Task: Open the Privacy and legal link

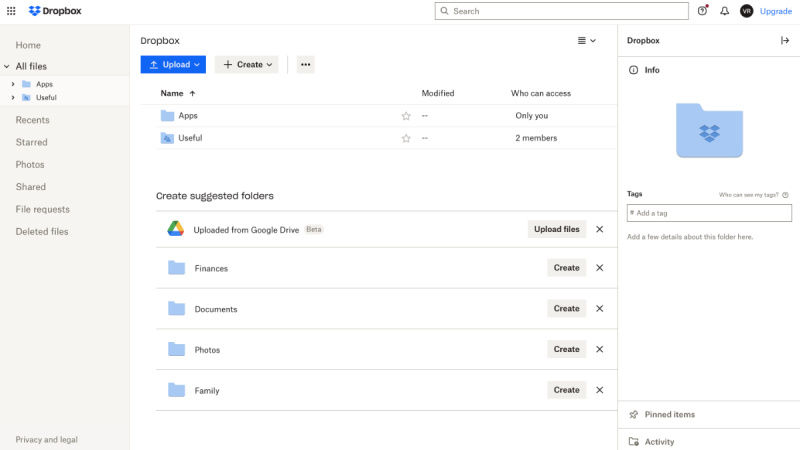Action: [46, 439]
